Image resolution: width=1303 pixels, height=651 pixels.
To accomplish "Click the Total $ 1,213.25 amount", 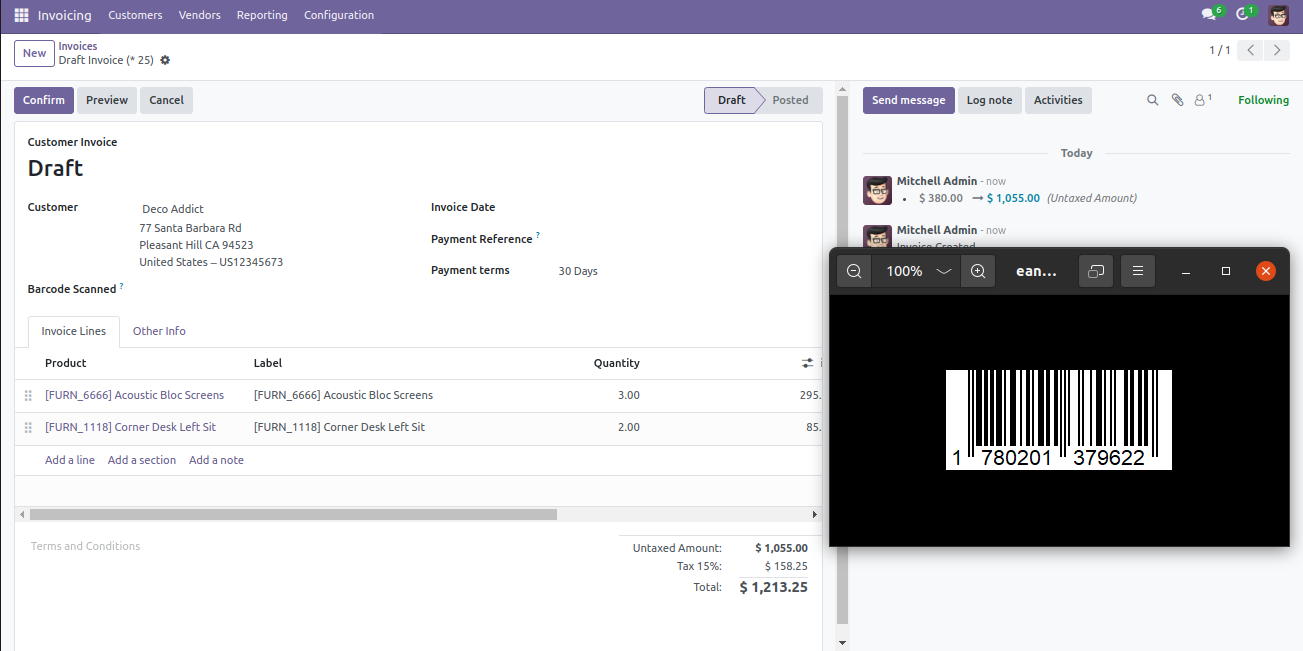I will coord(773,587).
